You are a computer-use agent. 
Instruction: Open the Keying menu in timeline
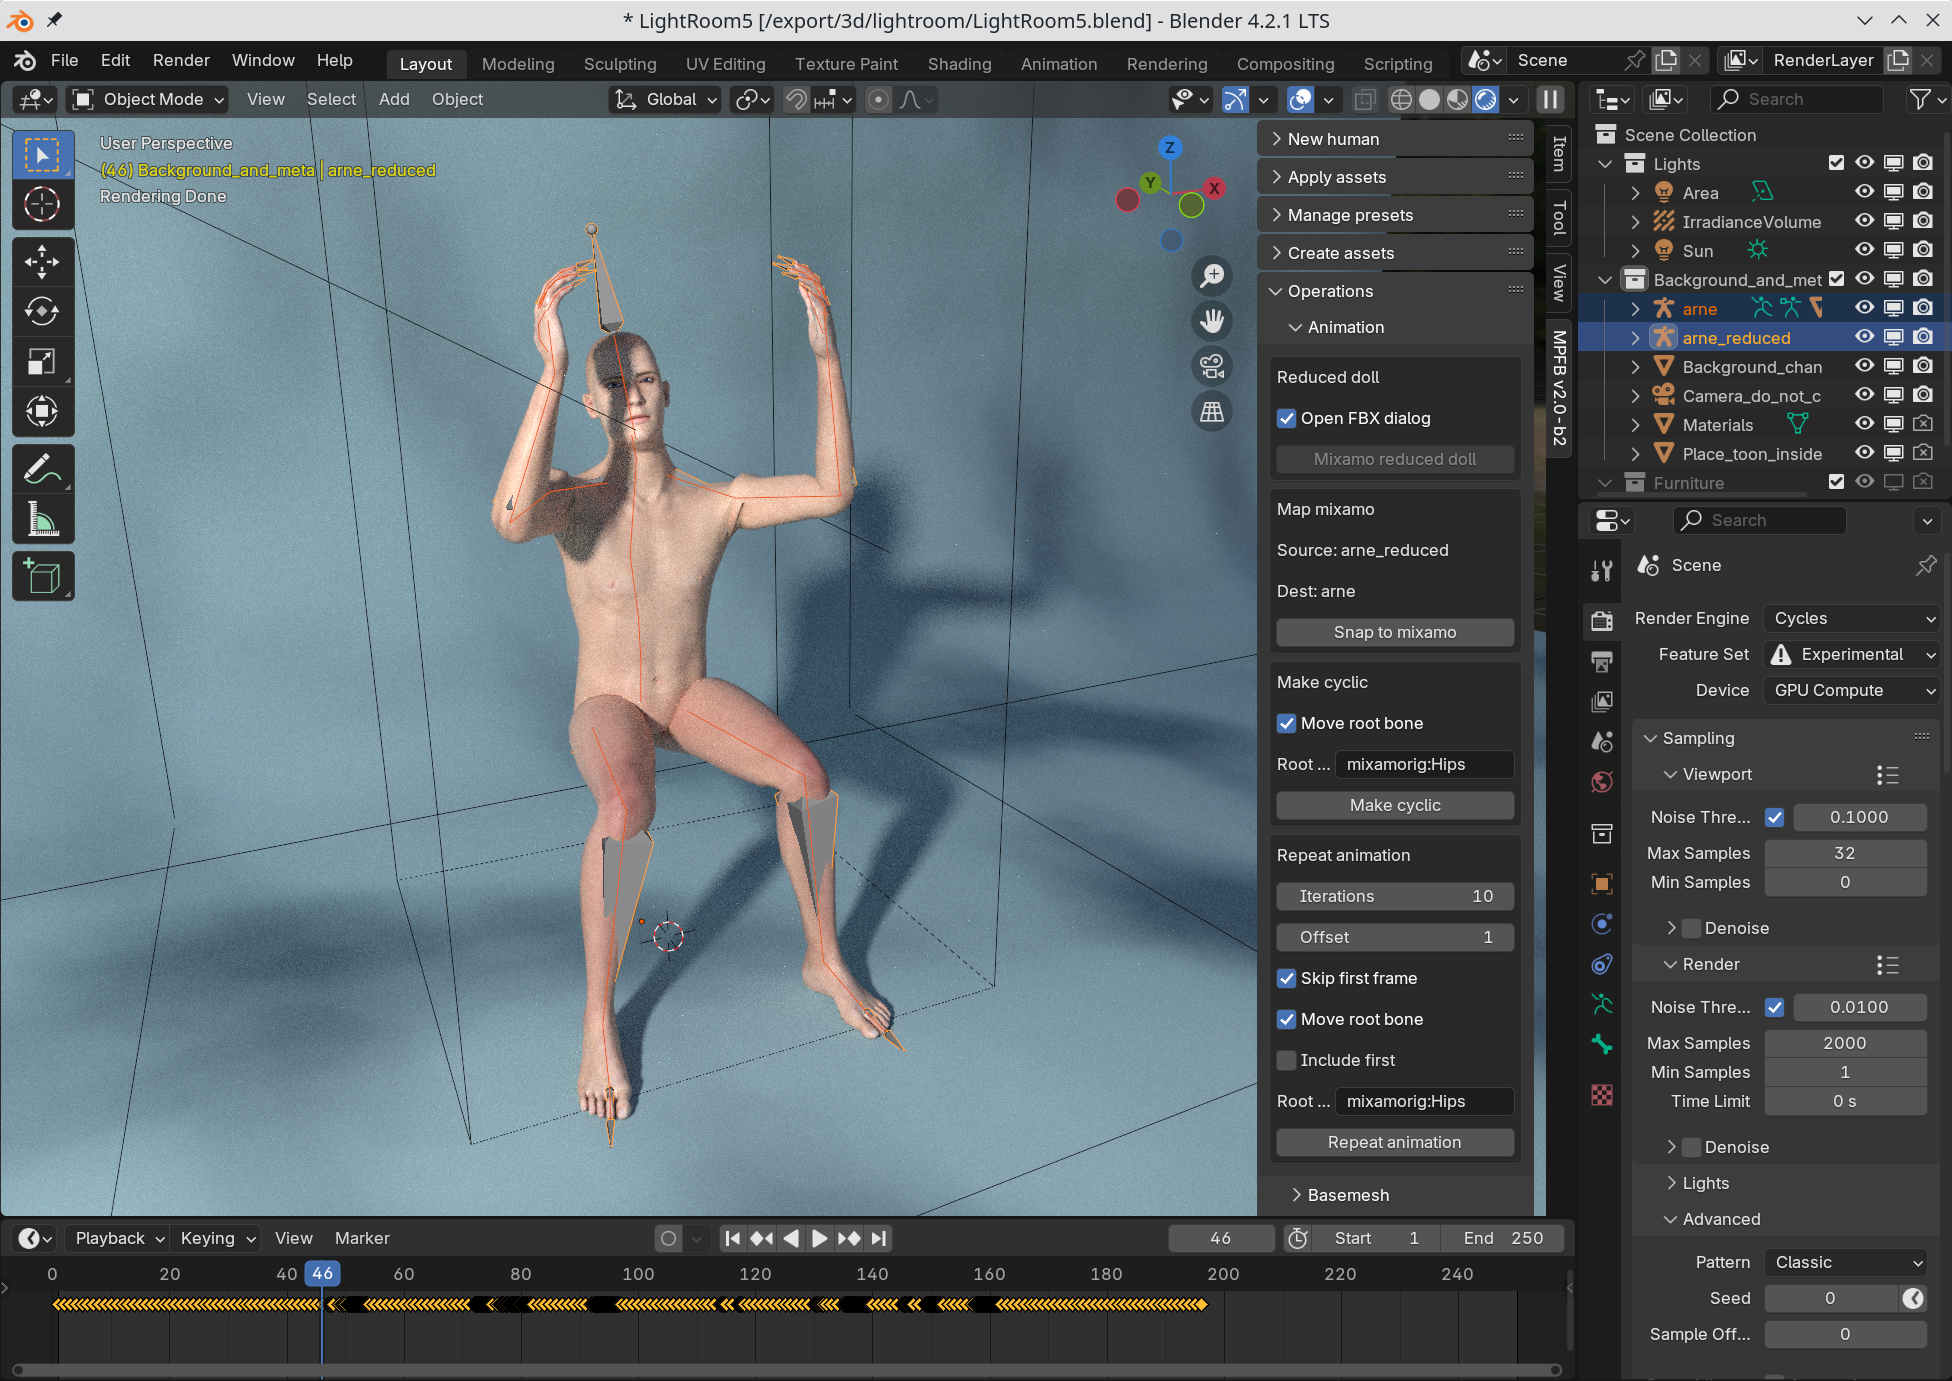tap(217, 1238)
